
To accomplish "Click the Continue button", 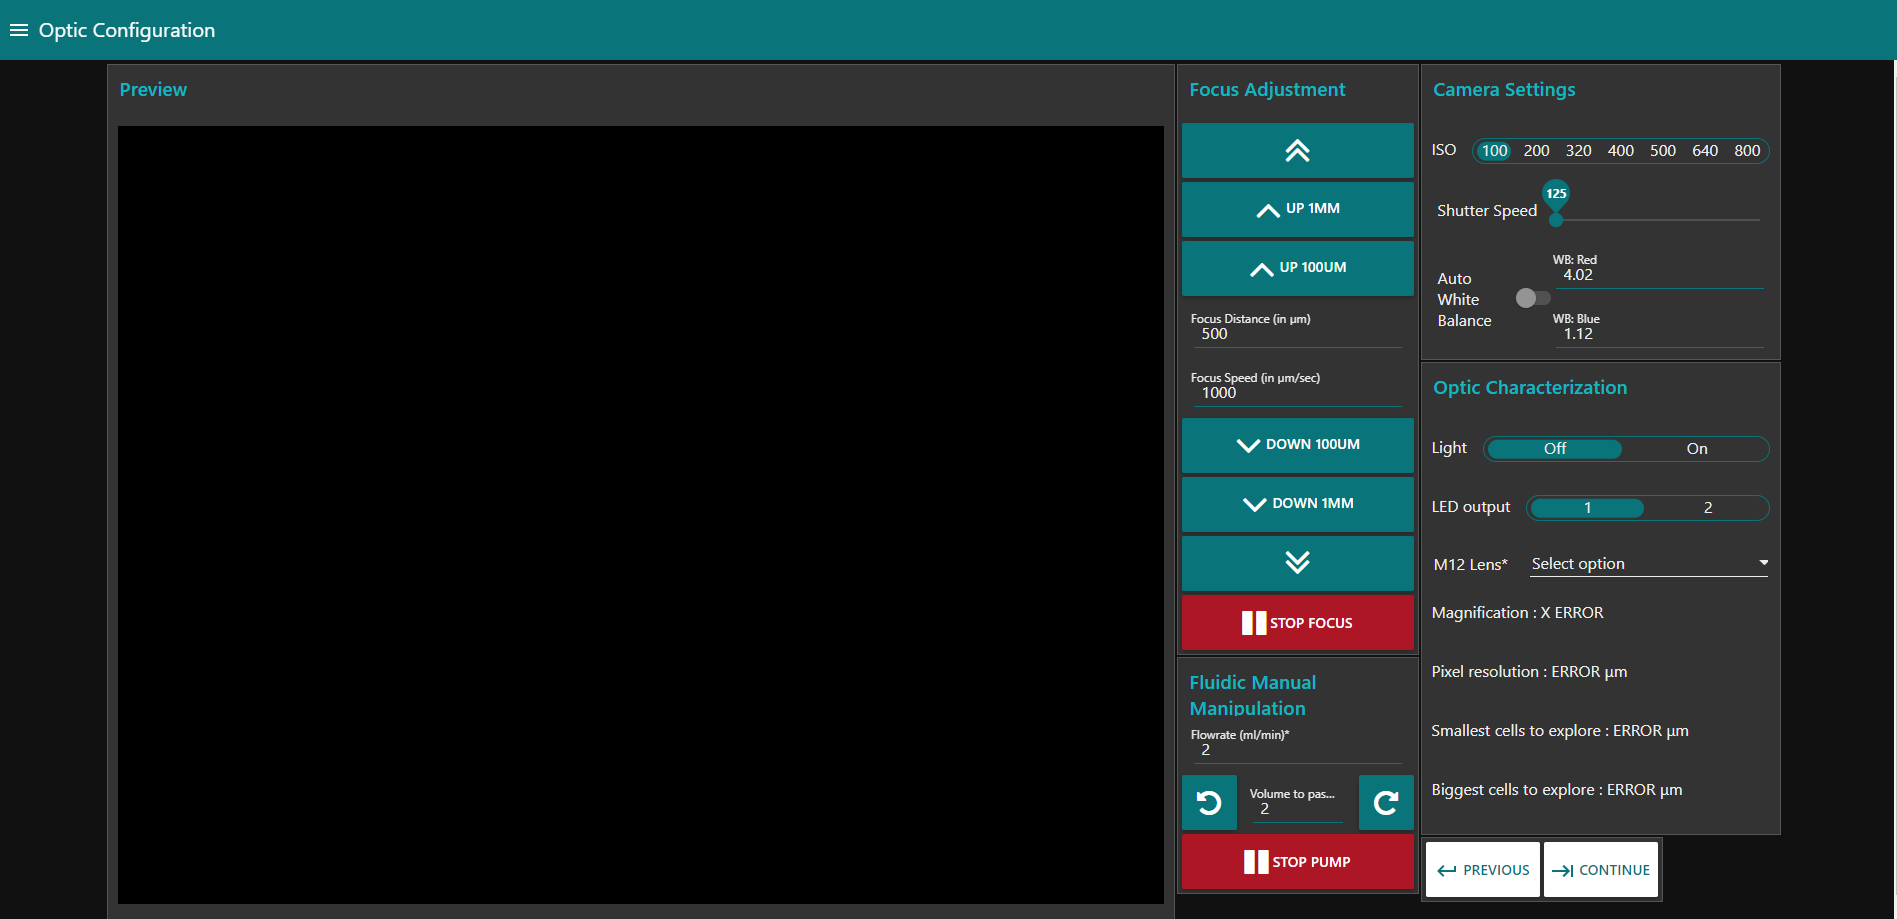I will (1600, 870).
